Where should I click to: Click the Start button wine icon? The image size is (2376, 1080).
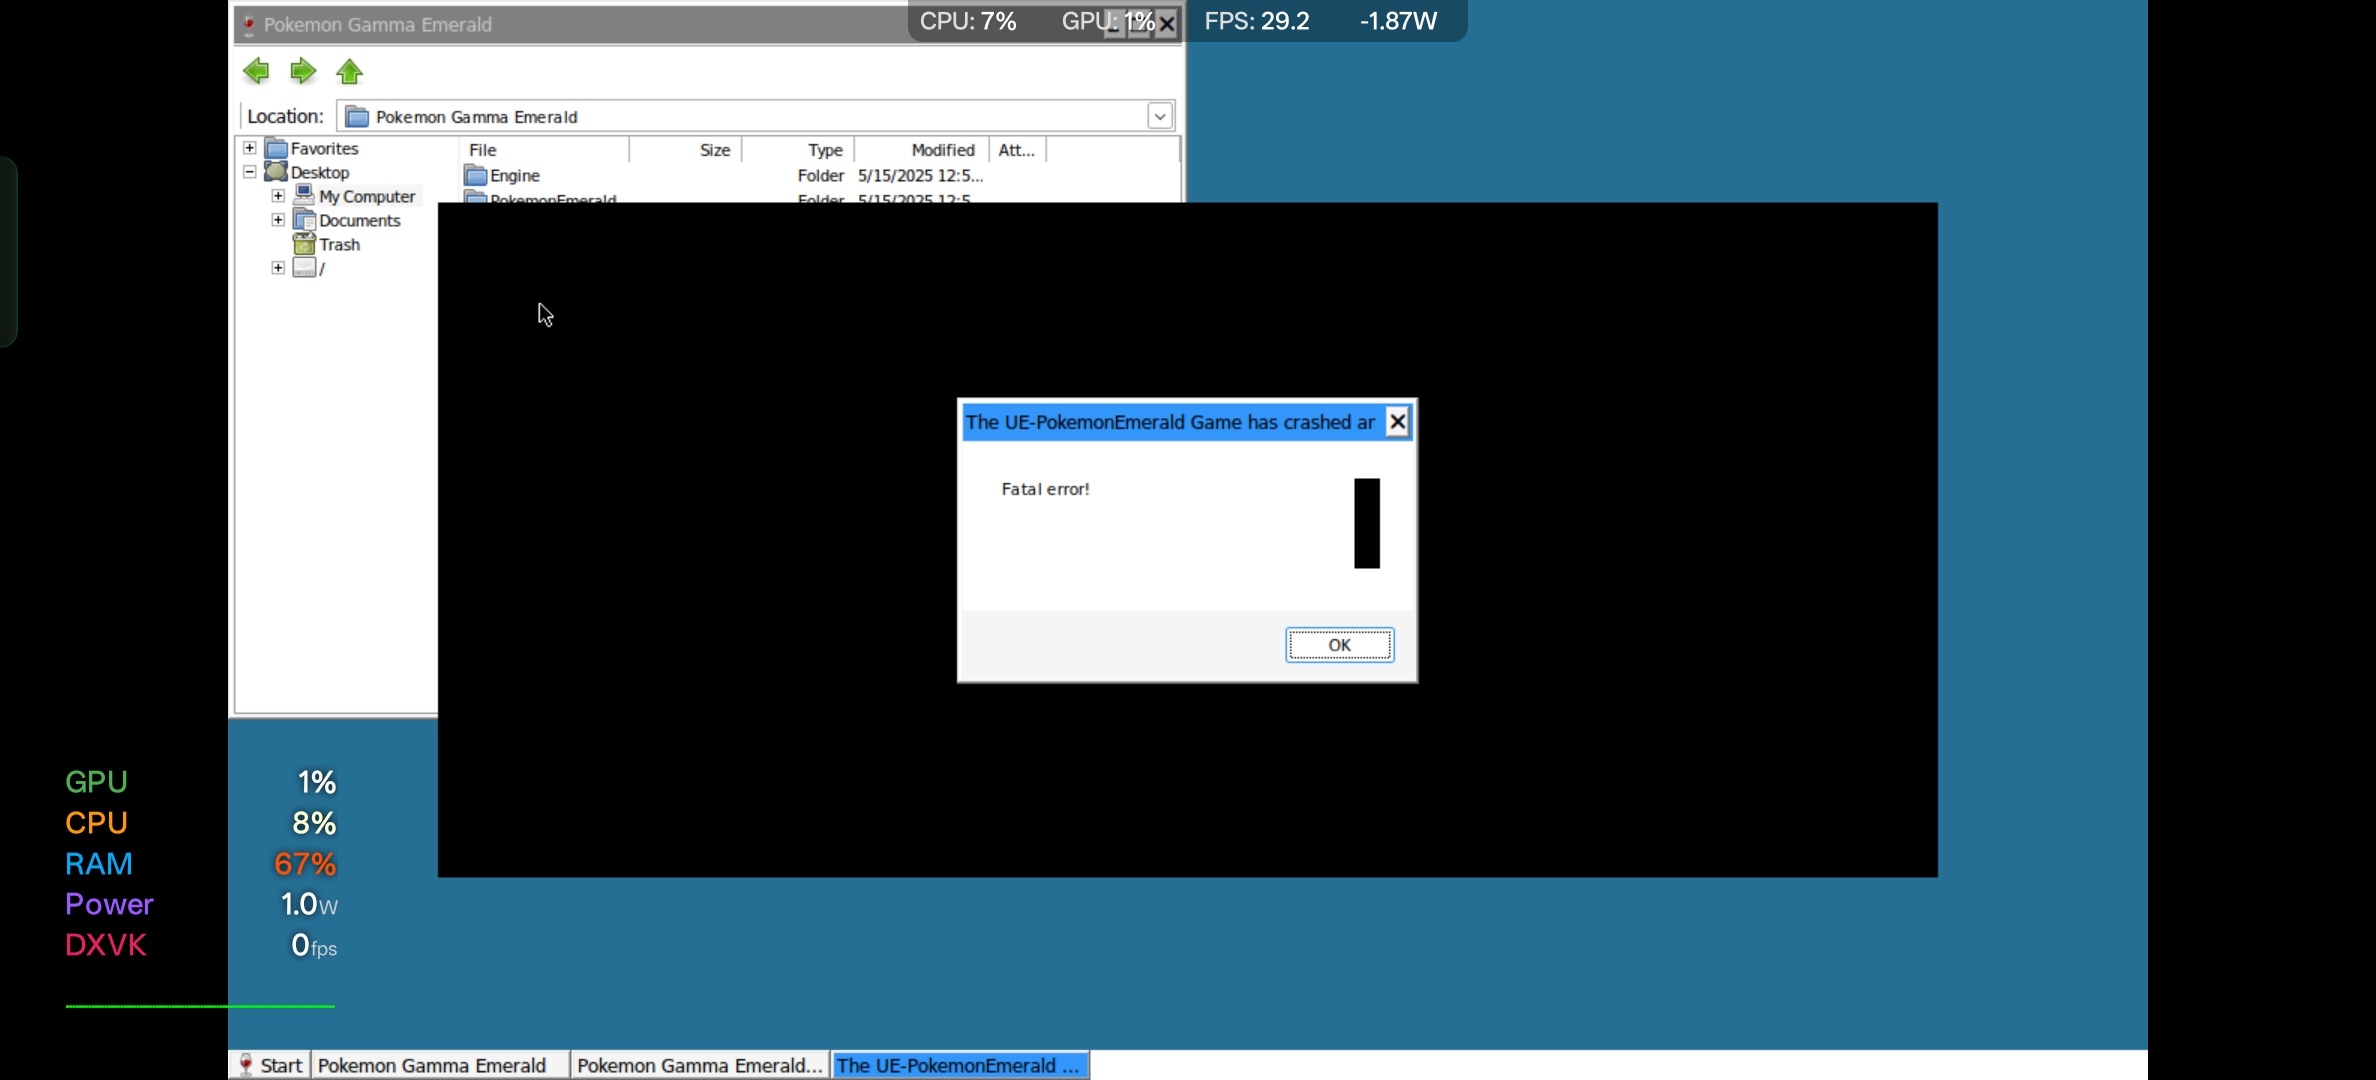point(246,1065)
